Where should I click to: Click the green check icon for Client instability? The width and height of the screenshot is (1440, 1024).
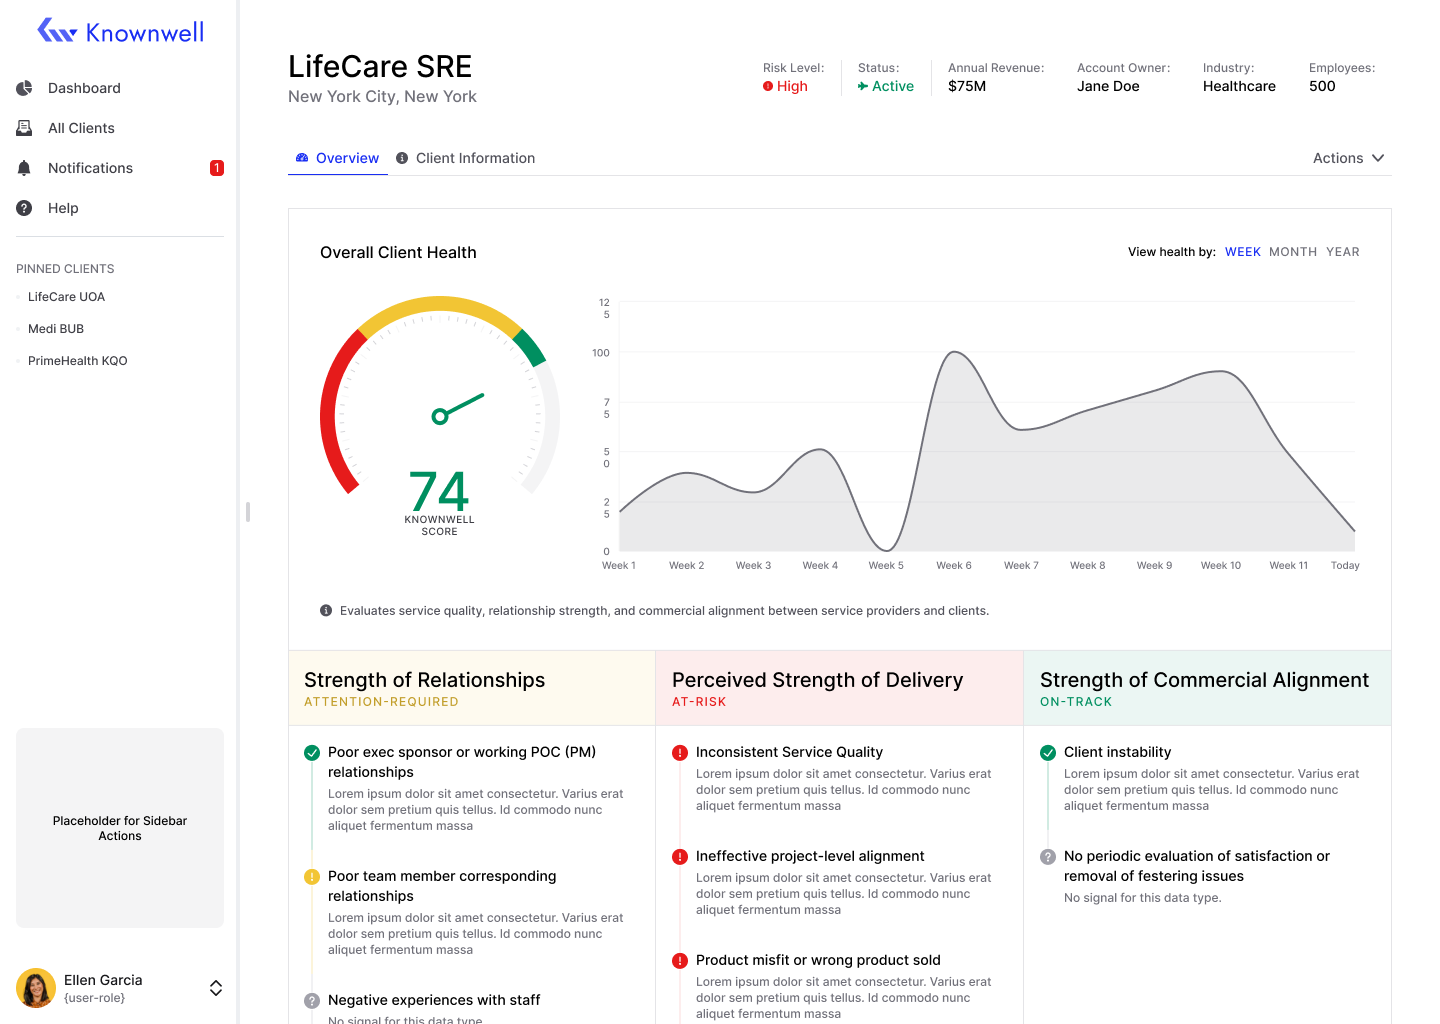1048,753
